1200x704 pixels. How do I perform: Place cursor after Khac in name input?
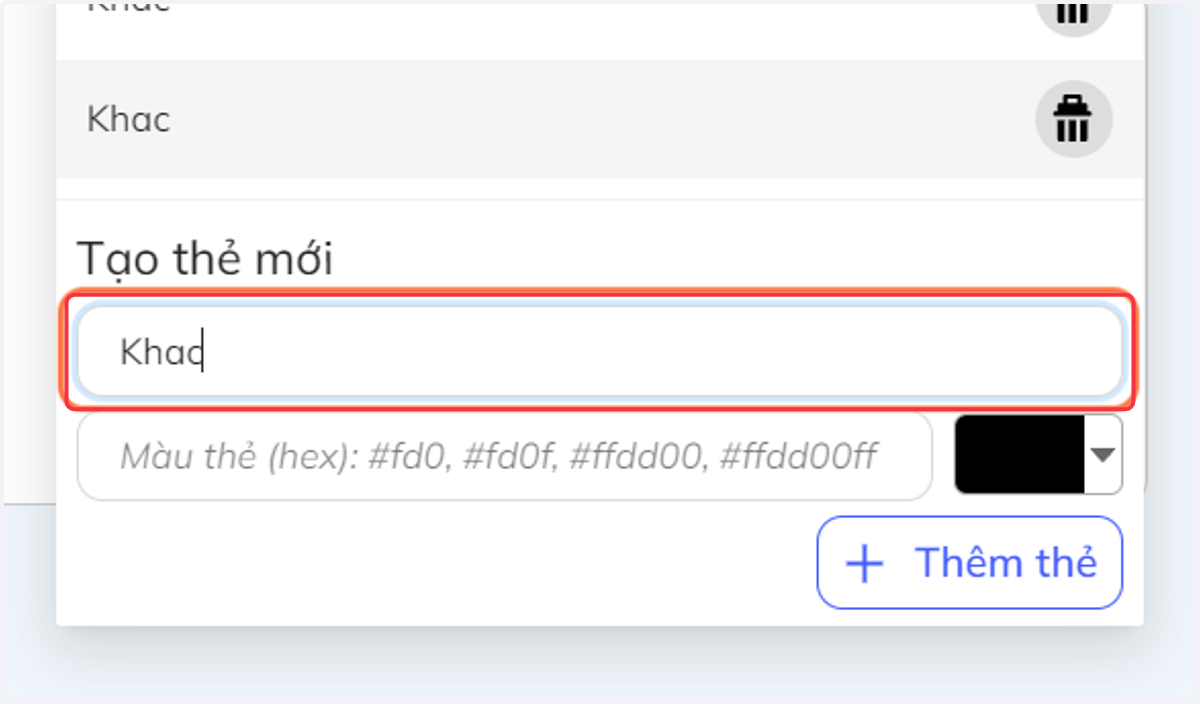203,352
